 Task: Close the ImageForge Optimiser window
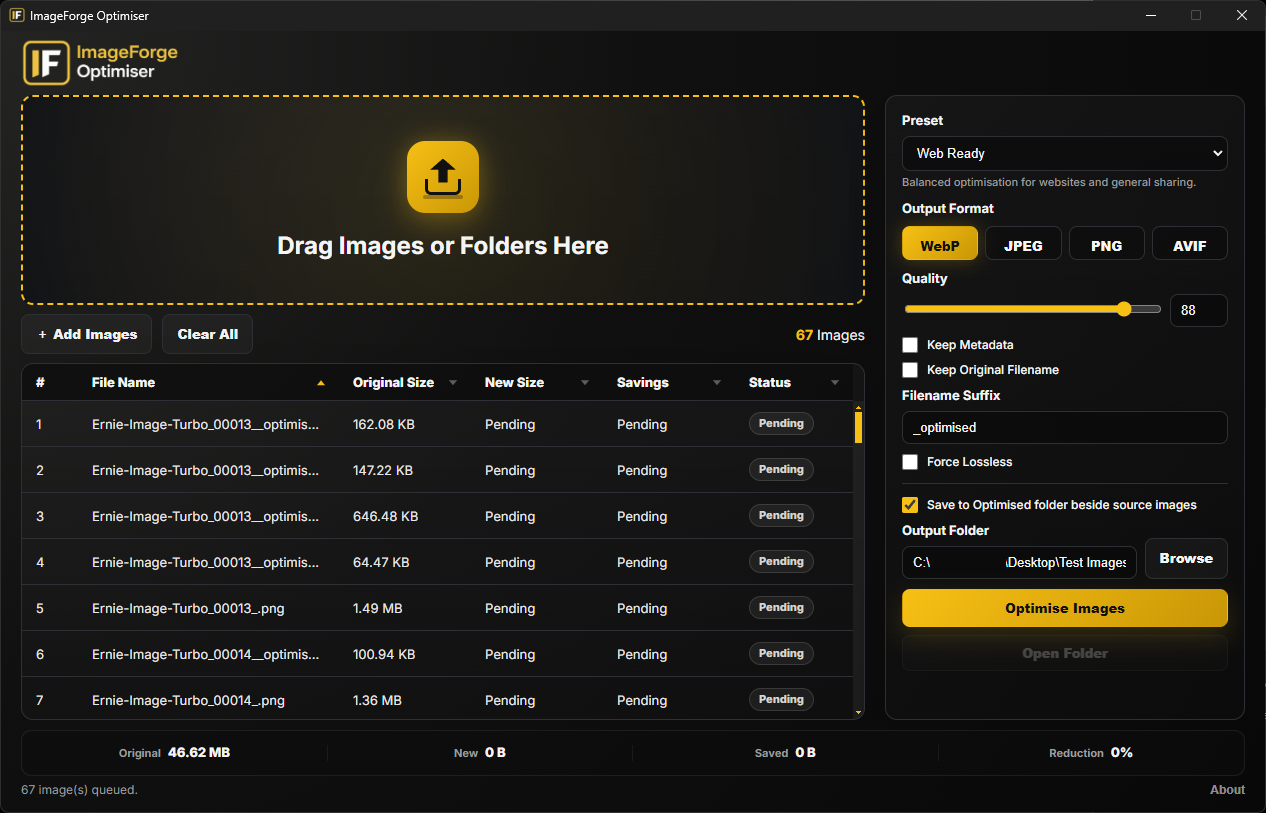(1241, 15)
